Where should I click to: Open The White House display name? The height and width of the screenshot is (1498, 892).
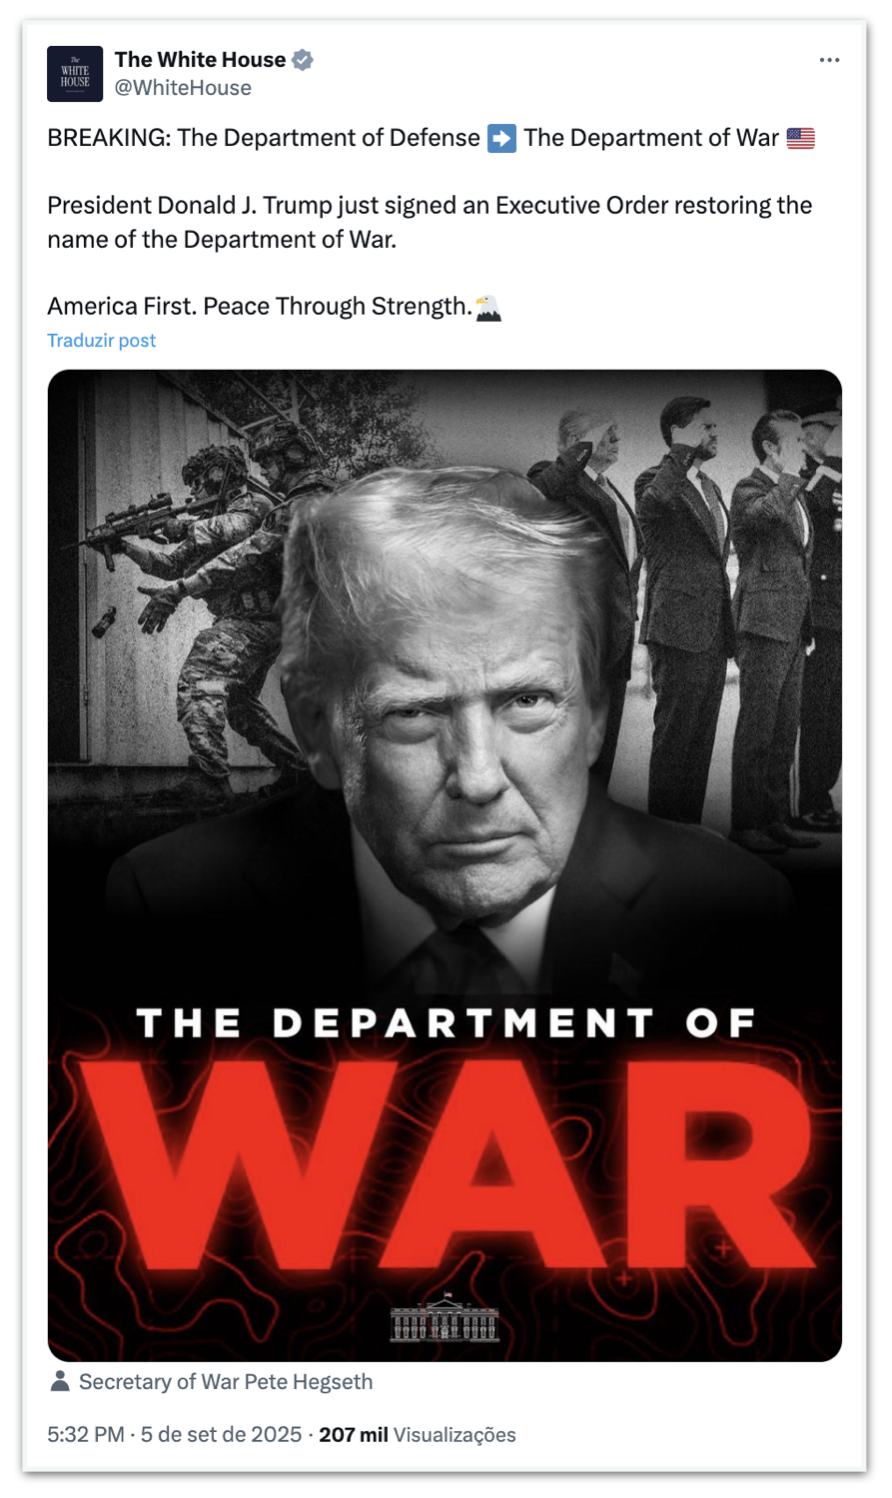click(x=200, y=60)
